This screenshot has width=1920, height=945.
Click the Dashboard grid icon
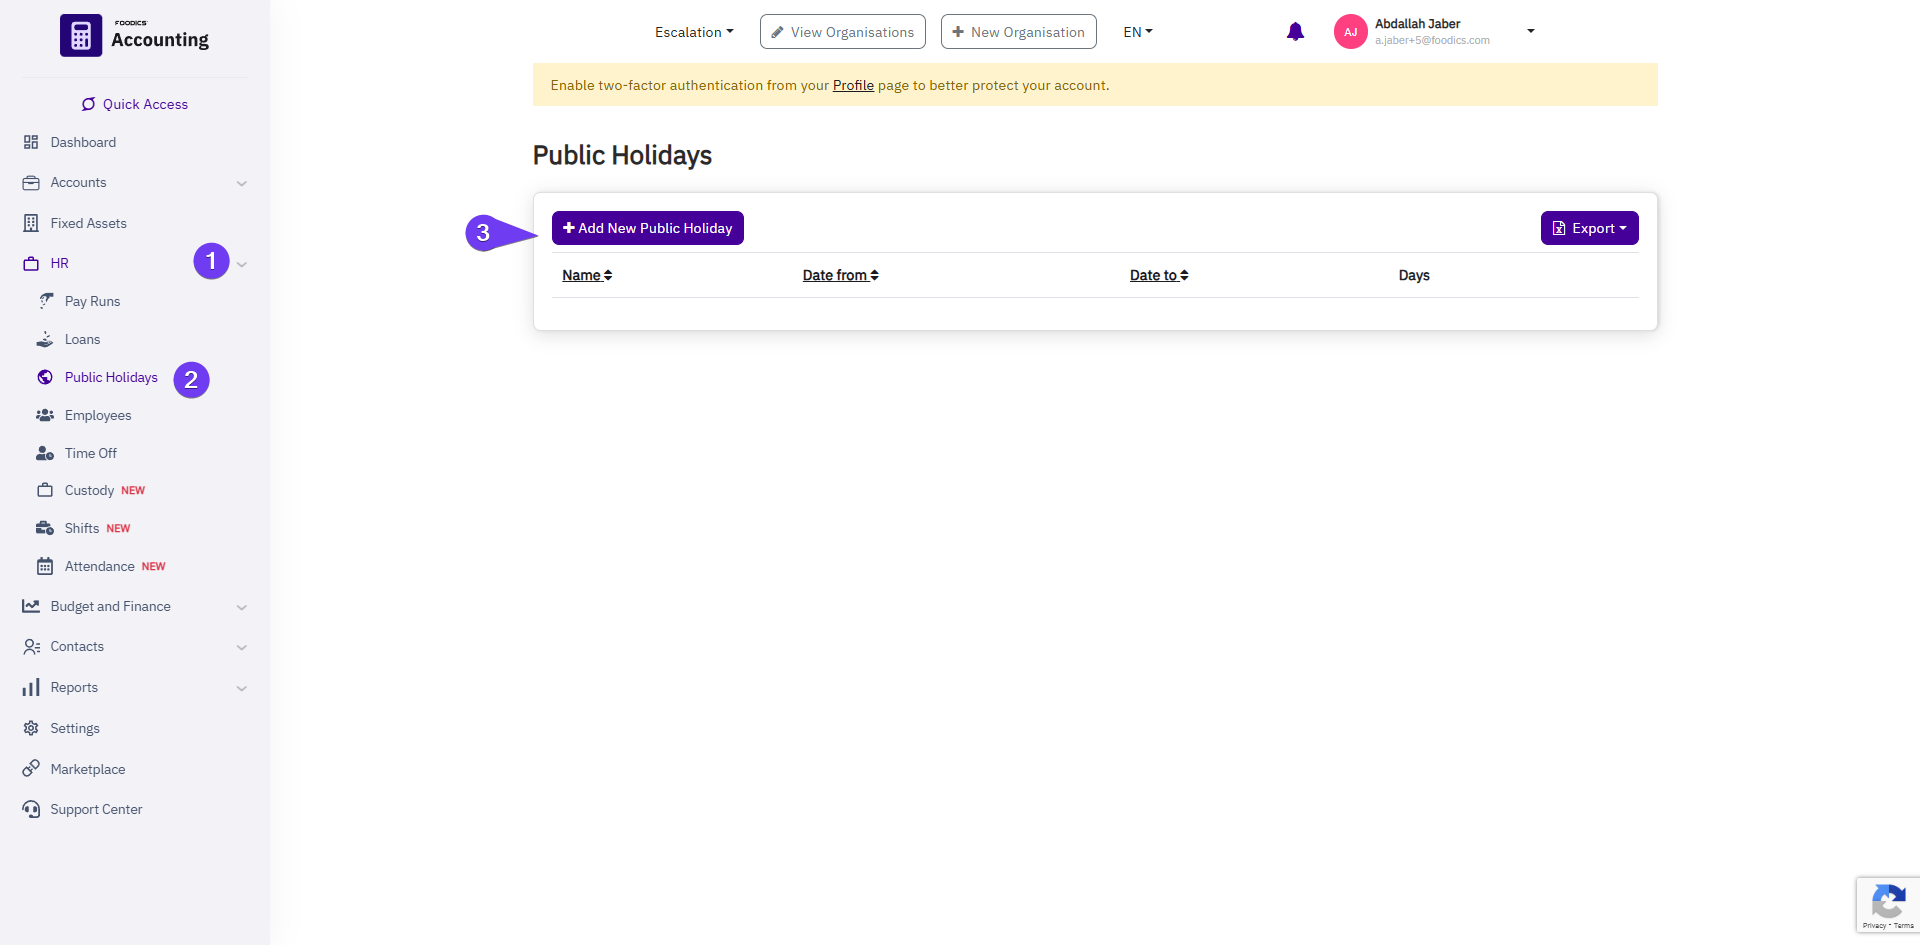pos(31,142)
